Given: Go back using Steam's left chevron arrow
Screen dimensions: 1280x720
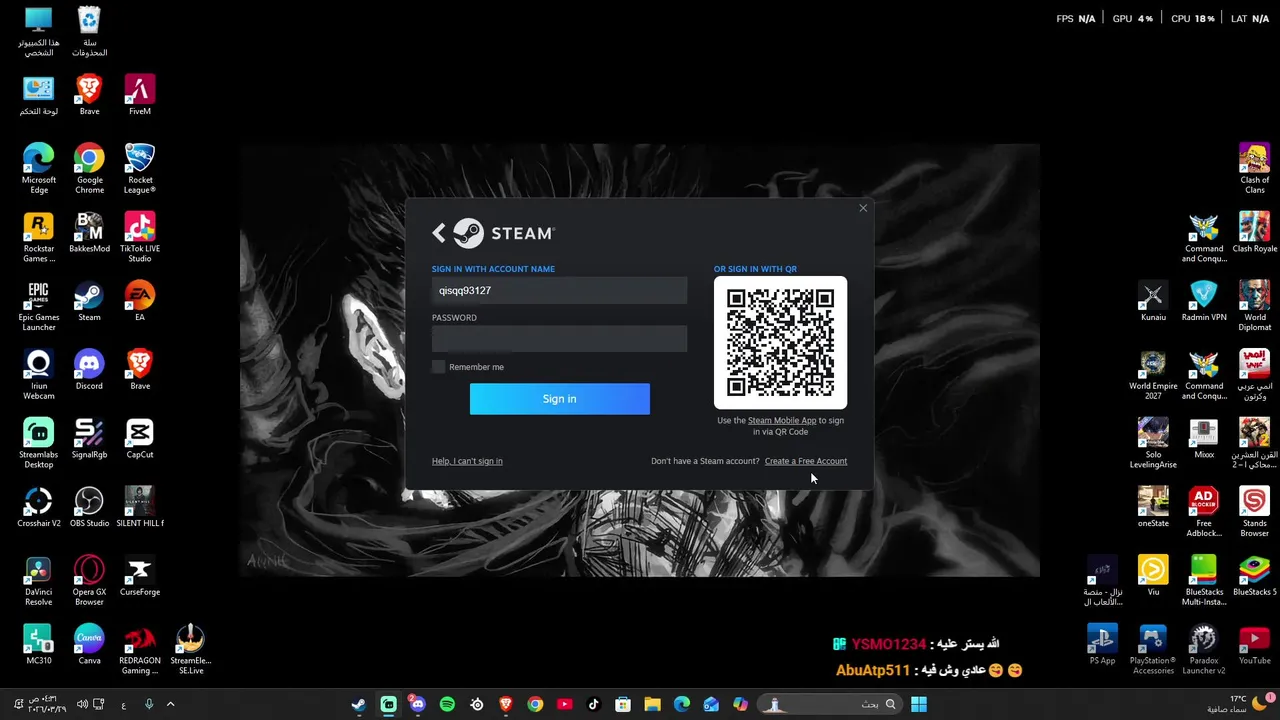Looking at the screenshot, I should point(439,233).
